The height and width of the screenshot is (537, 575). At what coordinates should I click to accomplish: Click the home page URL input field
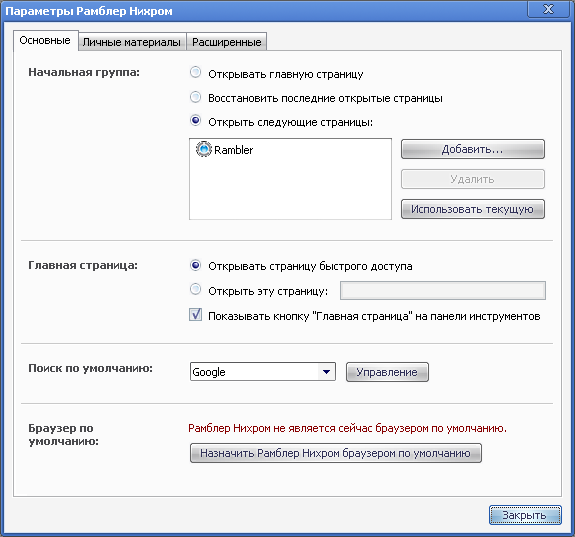[443, 291]
